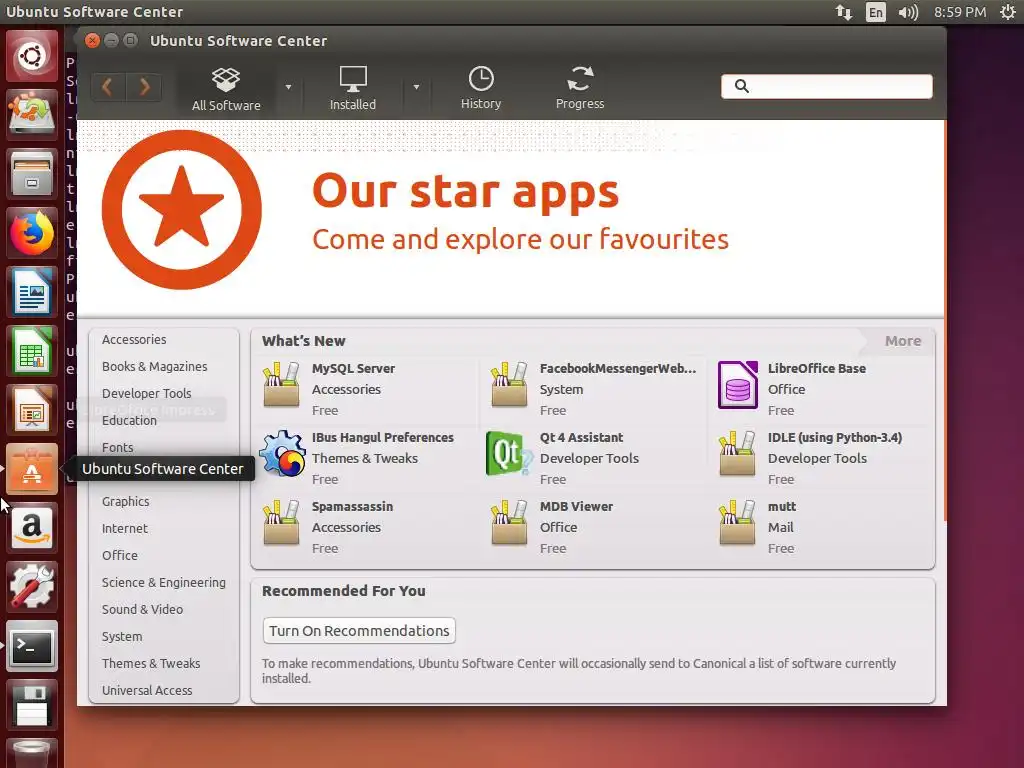Screen dimensions: 1024x768
Task: Open the Qt 4 Assistant title
Action: point(581,438)
